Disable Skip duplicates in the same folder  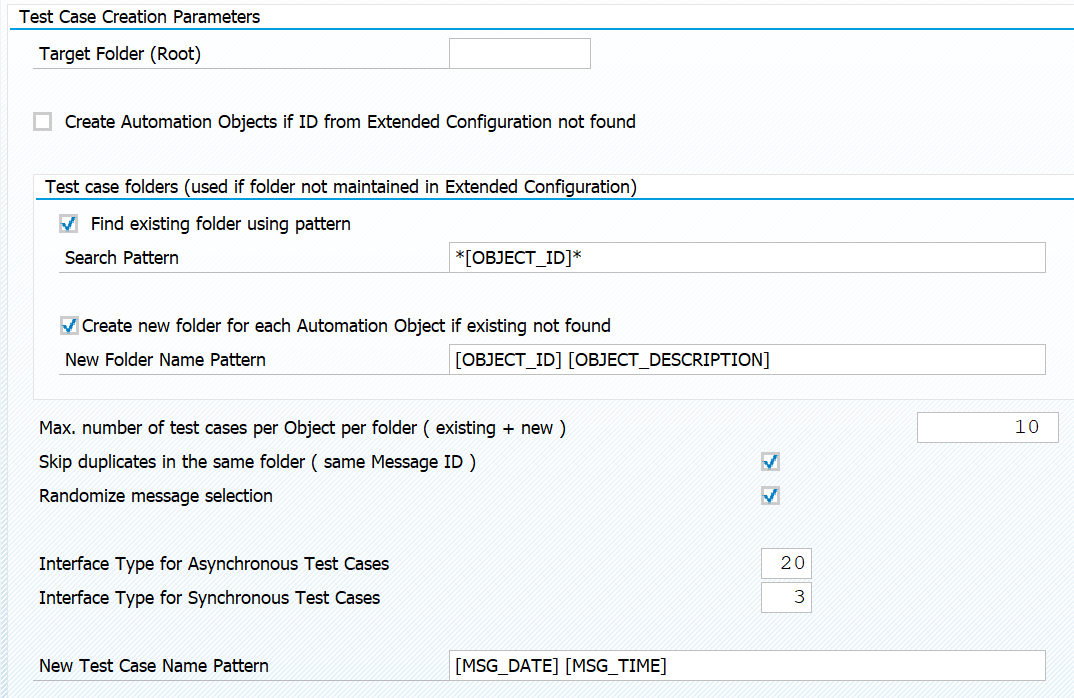pyautogui.click(x=770, y=462)
